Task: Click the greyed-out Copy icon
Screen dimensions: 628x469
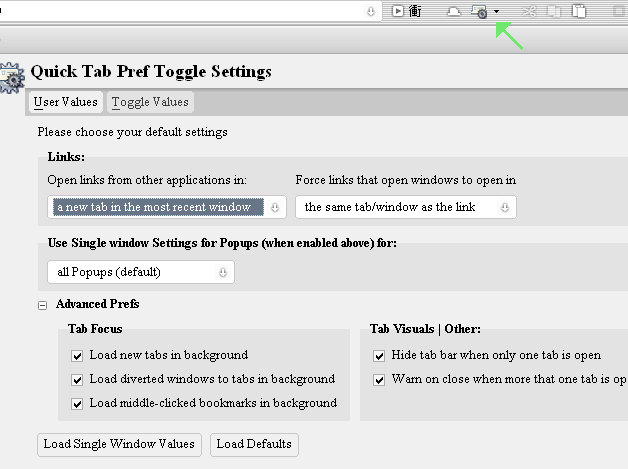Action: (555, 11)
